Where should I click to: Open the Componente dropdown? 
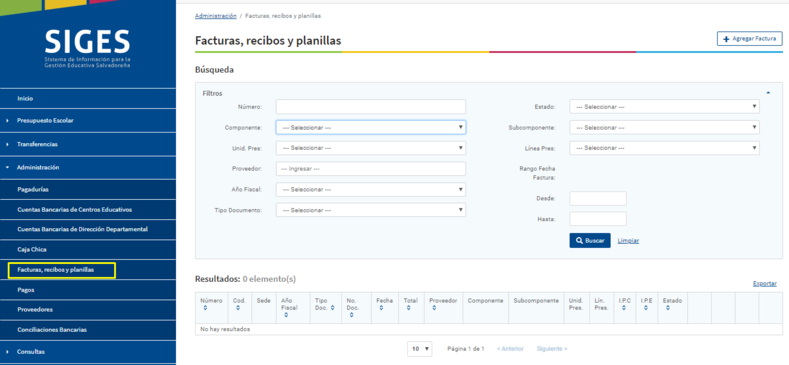pyautogui.click(x=371, y=127)
